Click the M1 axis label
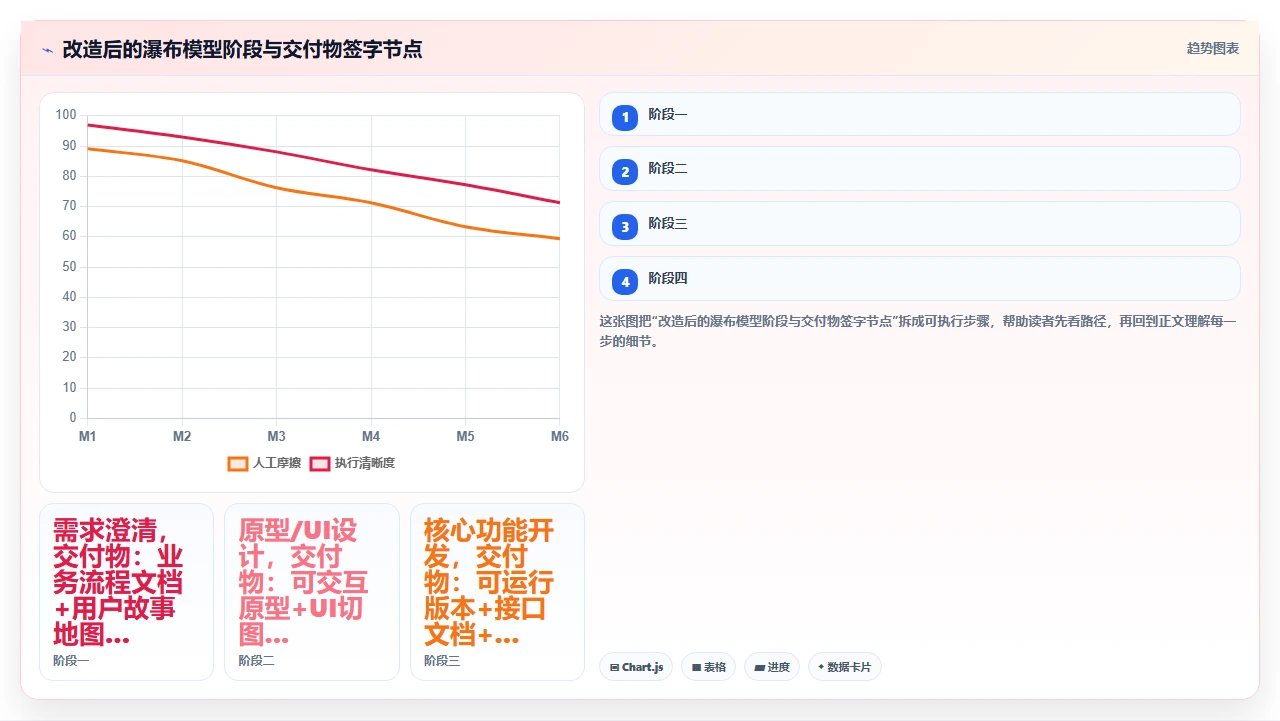1280x721 pixels. 87,436
